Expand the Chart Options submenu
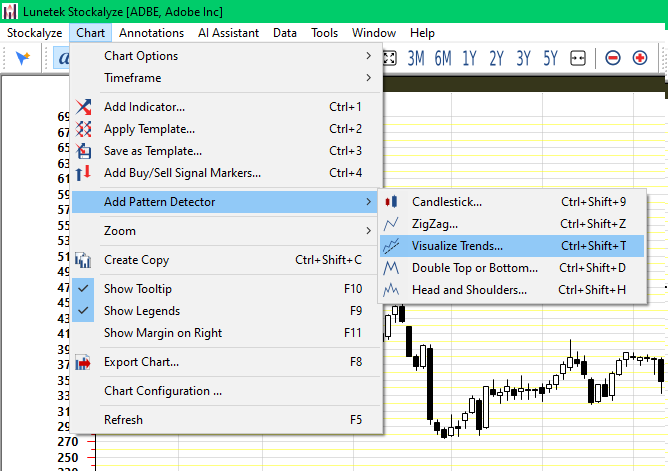 point(227,56)
